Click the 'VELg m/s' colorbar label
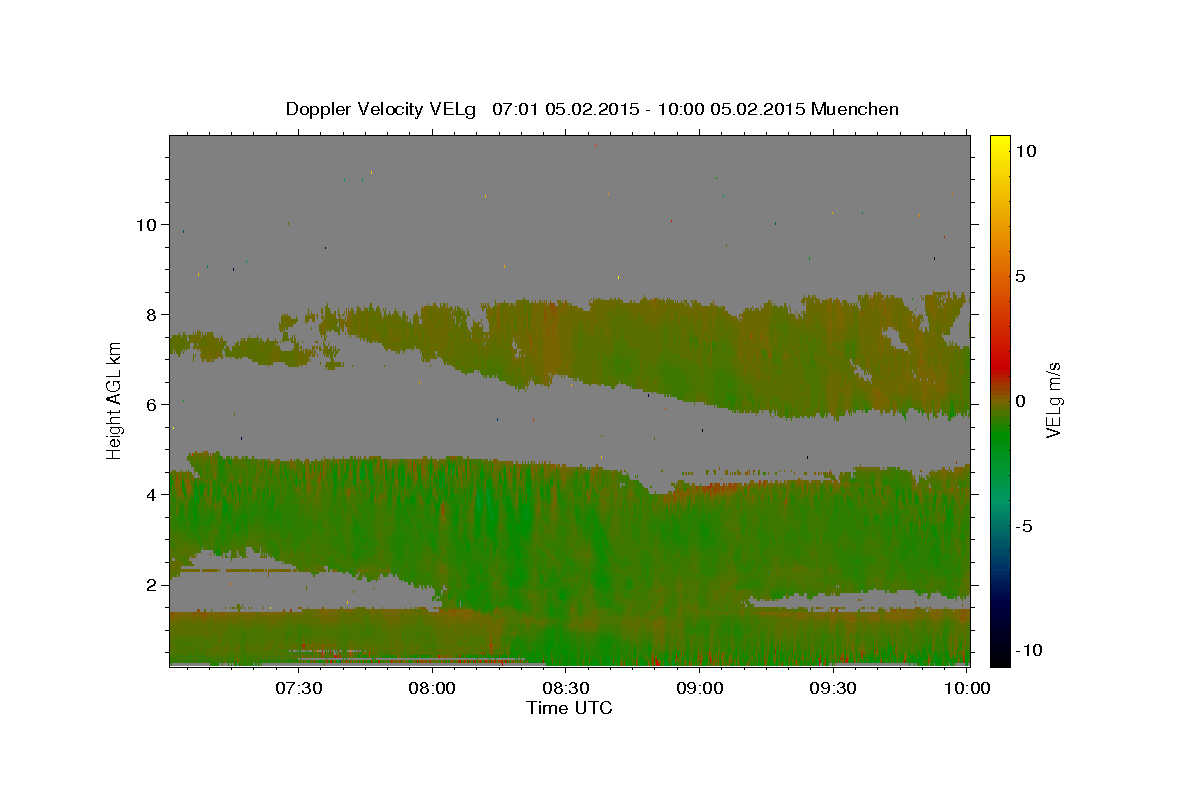1200x800 pixels. [x=1054, y=401]
